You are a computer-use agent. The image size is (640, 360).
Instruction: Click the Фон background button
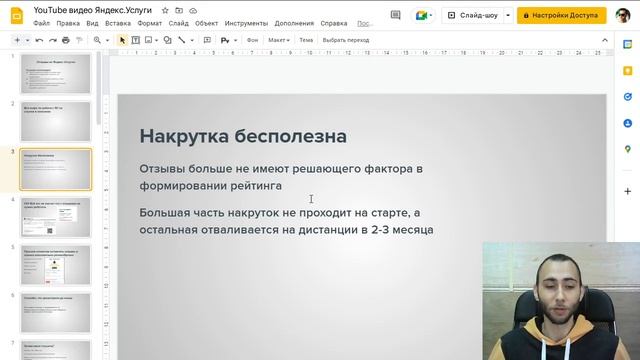[x=252, y=40]
